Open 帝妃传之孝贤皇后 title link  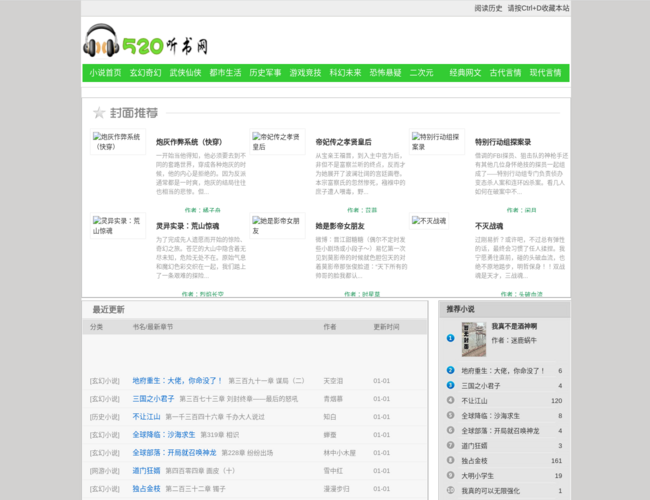coord(343,142)
